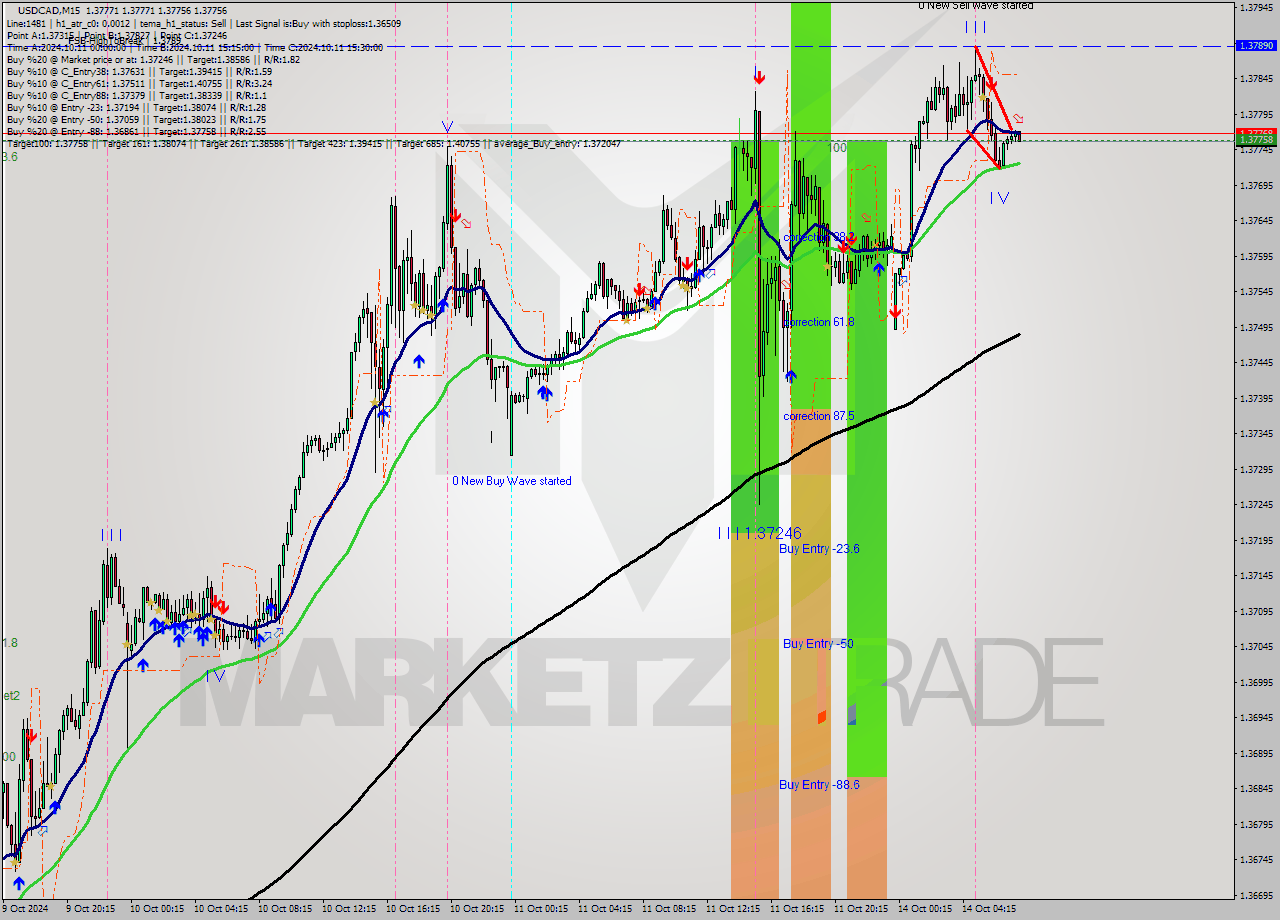
Task: Click the 1.37045 price axis label
Action: pos(1256,646)
